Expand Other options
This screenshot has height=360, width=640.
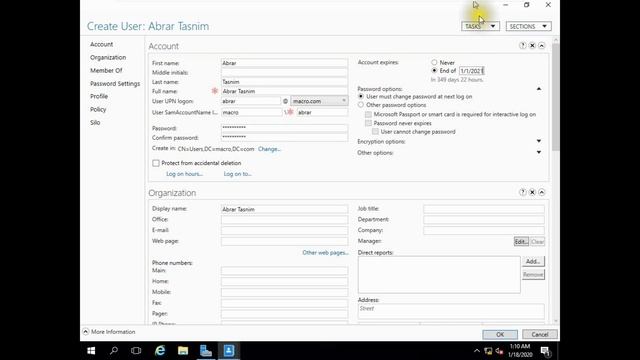[539, 152]
